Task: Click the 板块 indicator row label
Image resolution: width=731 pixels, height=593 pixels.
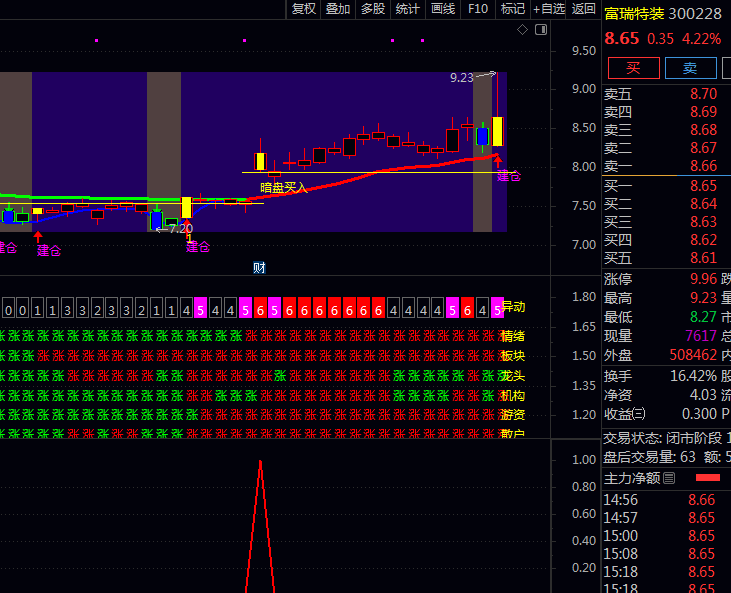Action: coord(513,356)
